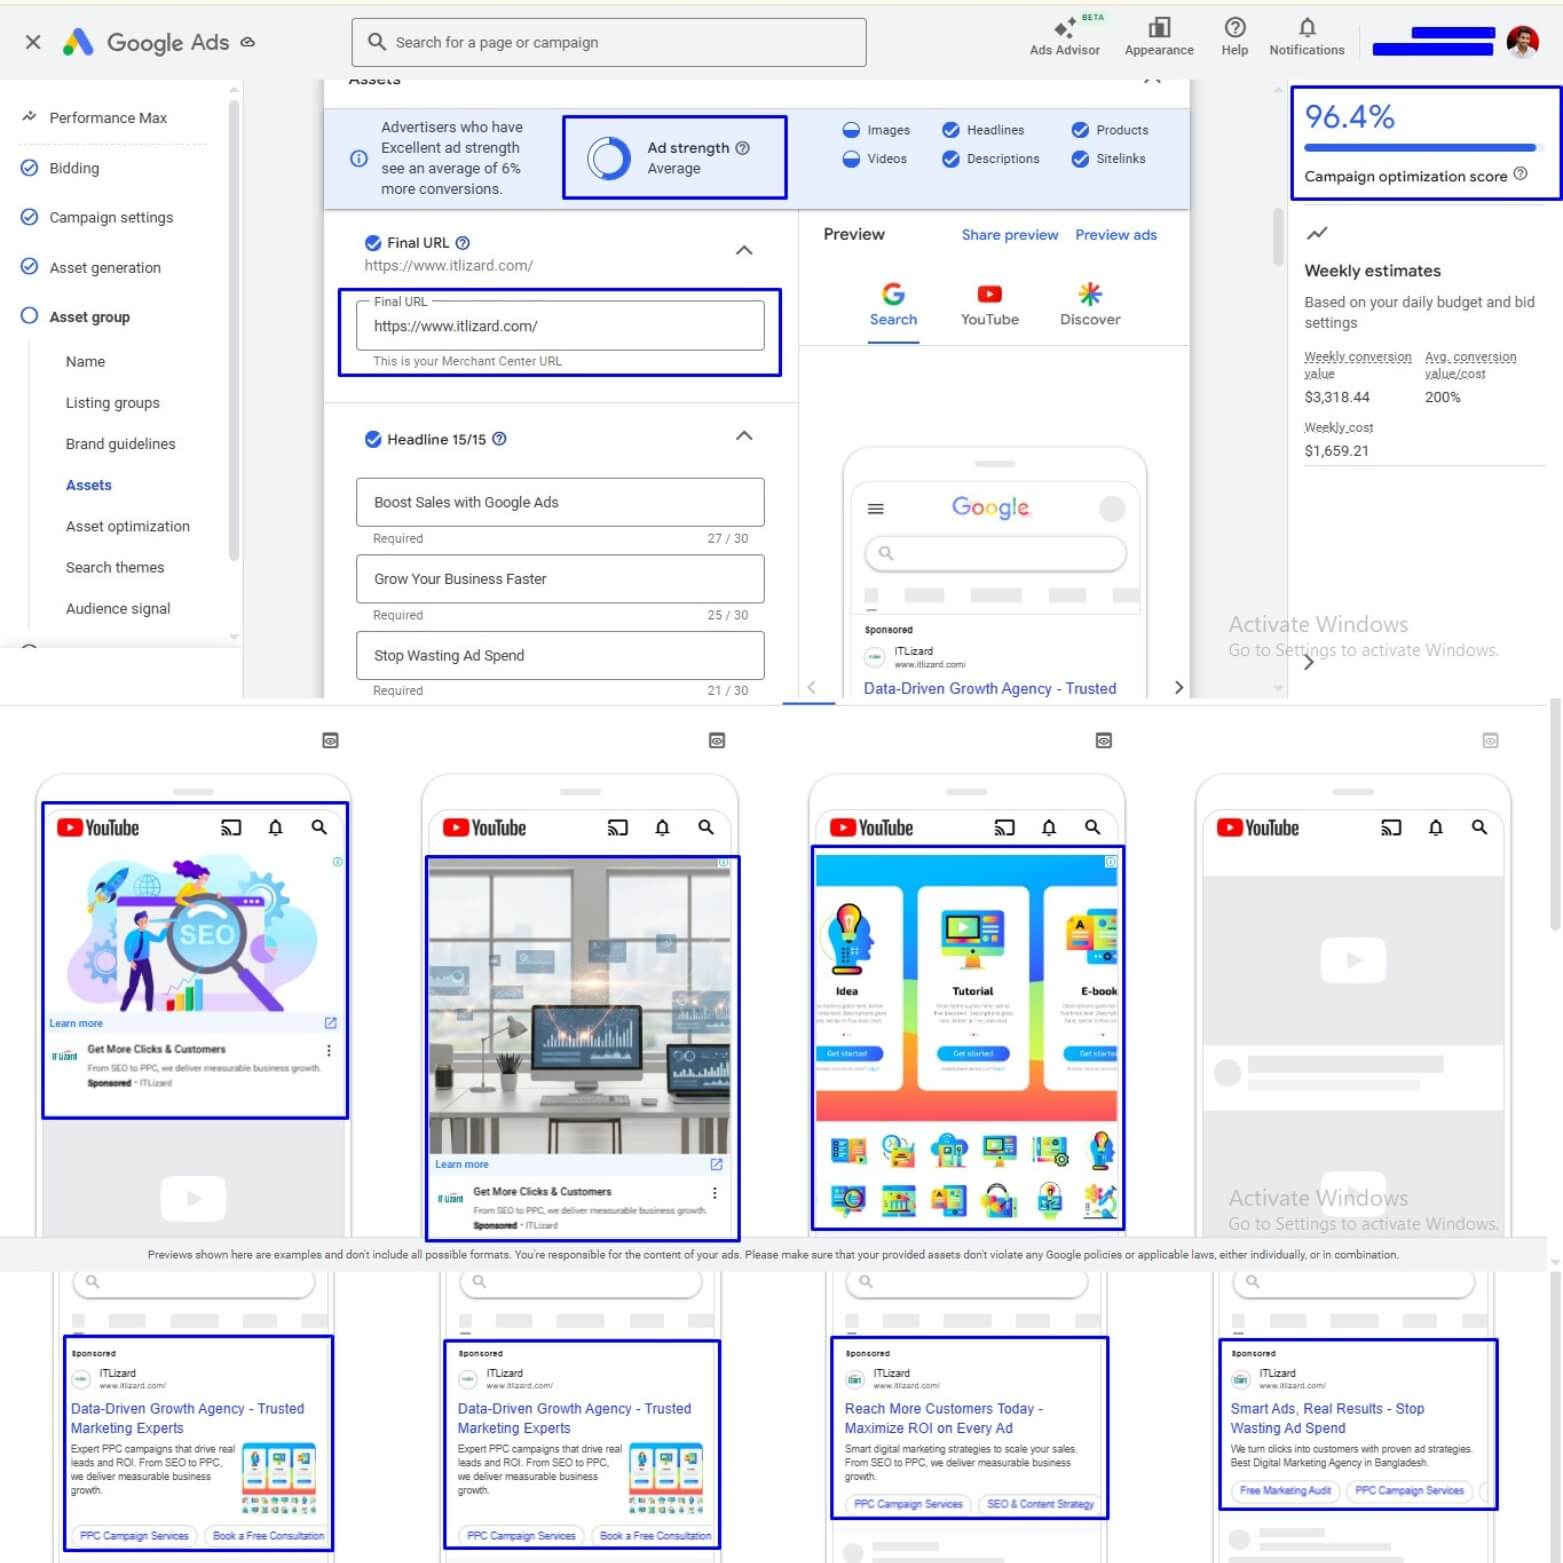Toggle the Sitelinks asset checkmark
Image resolution: width=1563 pixels, height=1563 pixels.
(1079, 159)
